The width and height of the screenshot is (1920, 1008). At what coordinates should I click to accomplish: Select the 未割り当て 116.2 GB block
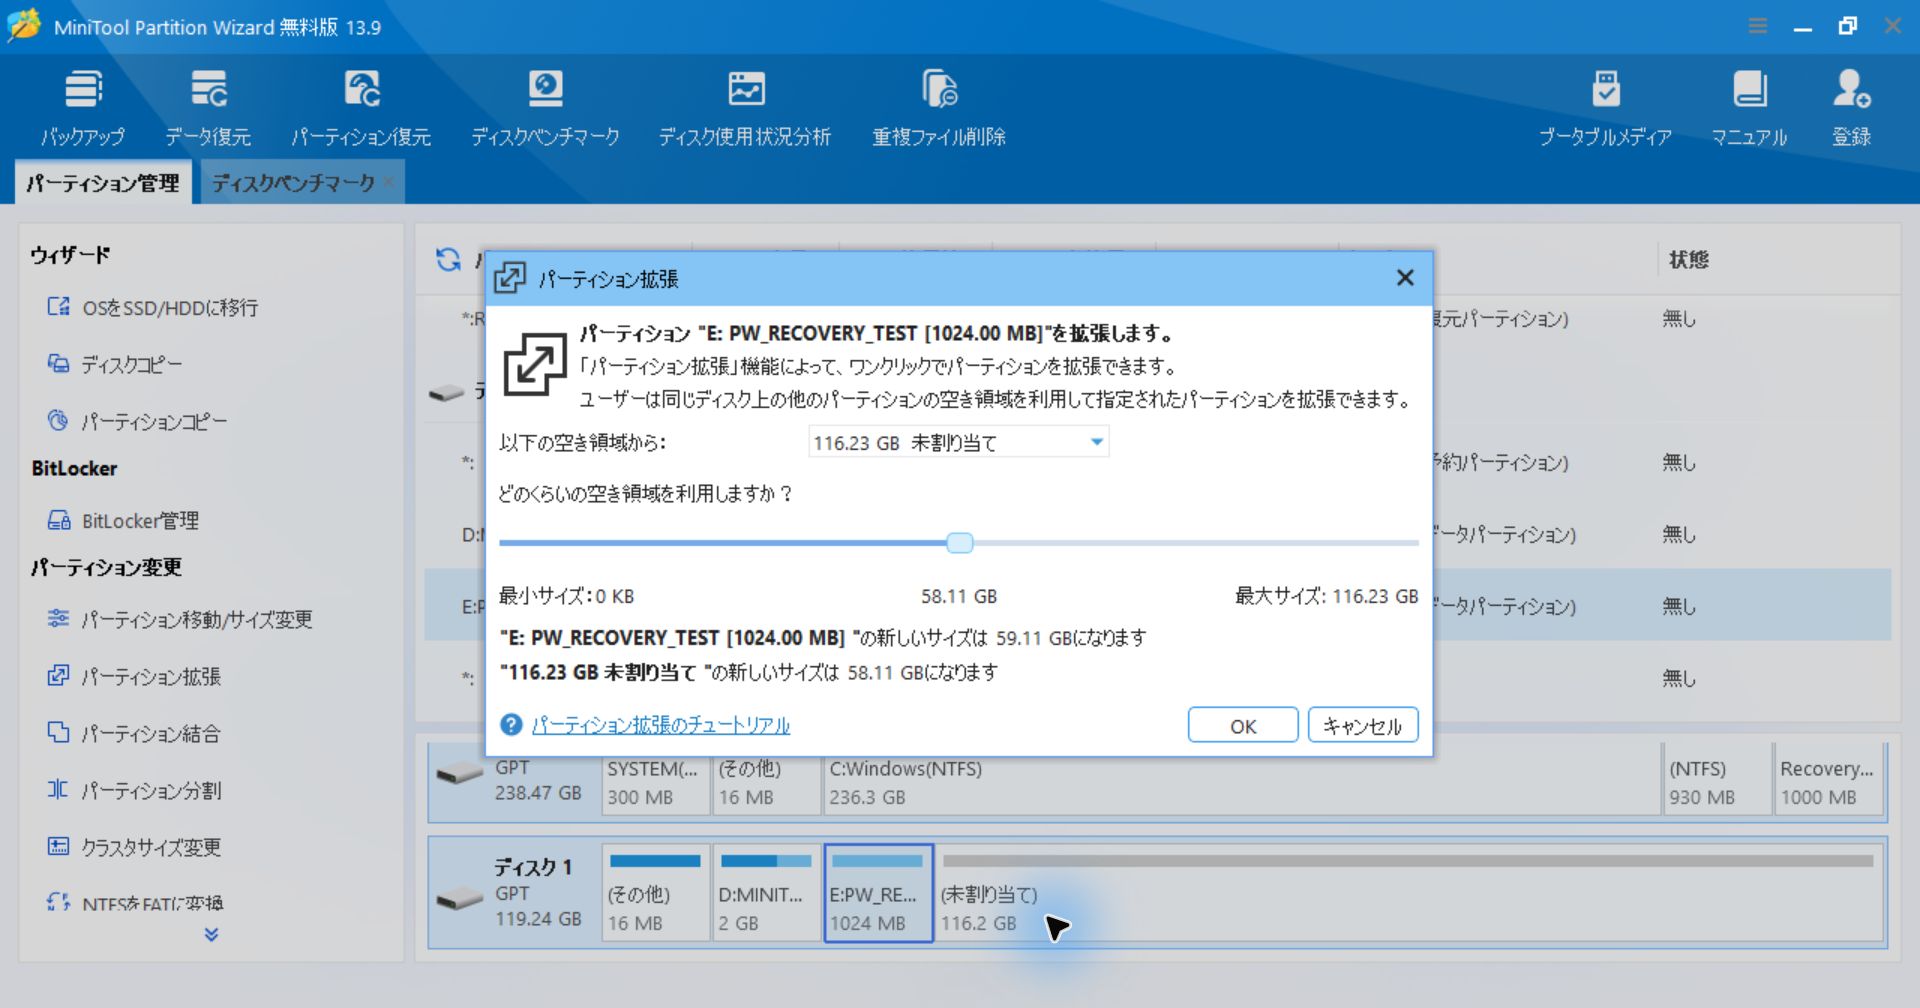[x=1408, y=893]
